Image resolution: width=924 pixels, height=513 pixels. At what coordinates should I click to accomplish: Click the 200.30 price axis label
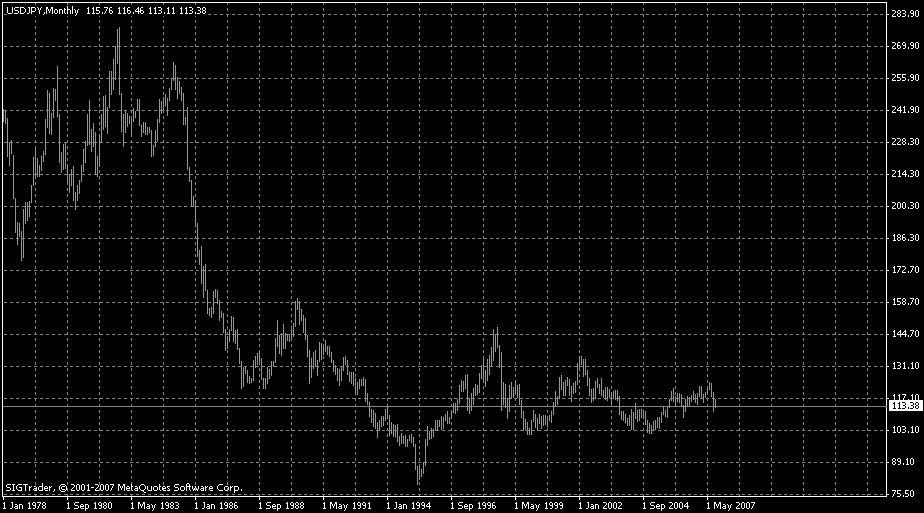905,206
